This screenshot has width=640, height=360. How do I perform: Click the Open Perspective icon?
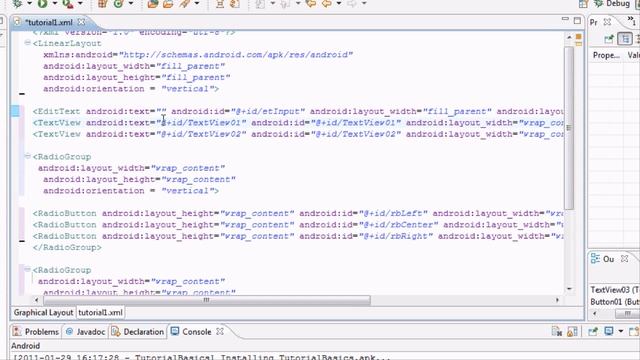click(x=584, y=4)
